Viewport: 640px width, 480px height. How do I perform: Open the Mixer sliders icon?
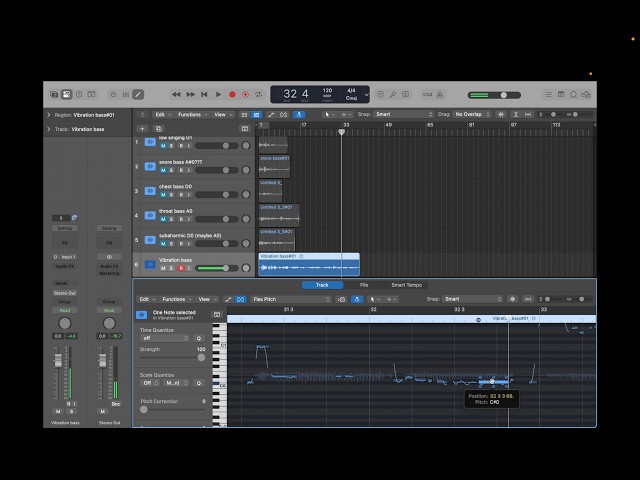pos(126,94)
